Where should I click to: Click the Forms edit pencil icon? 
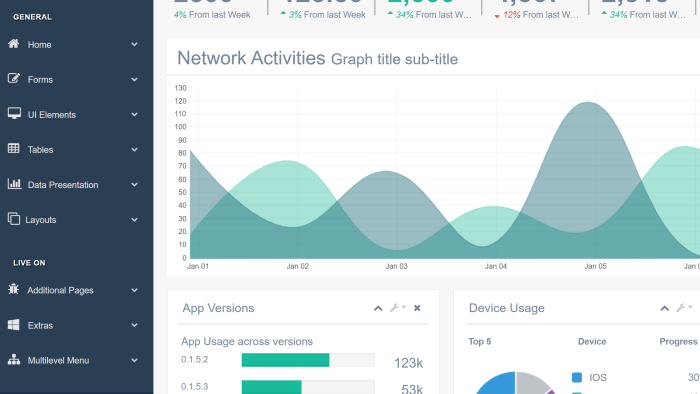(x=14, y=79)
